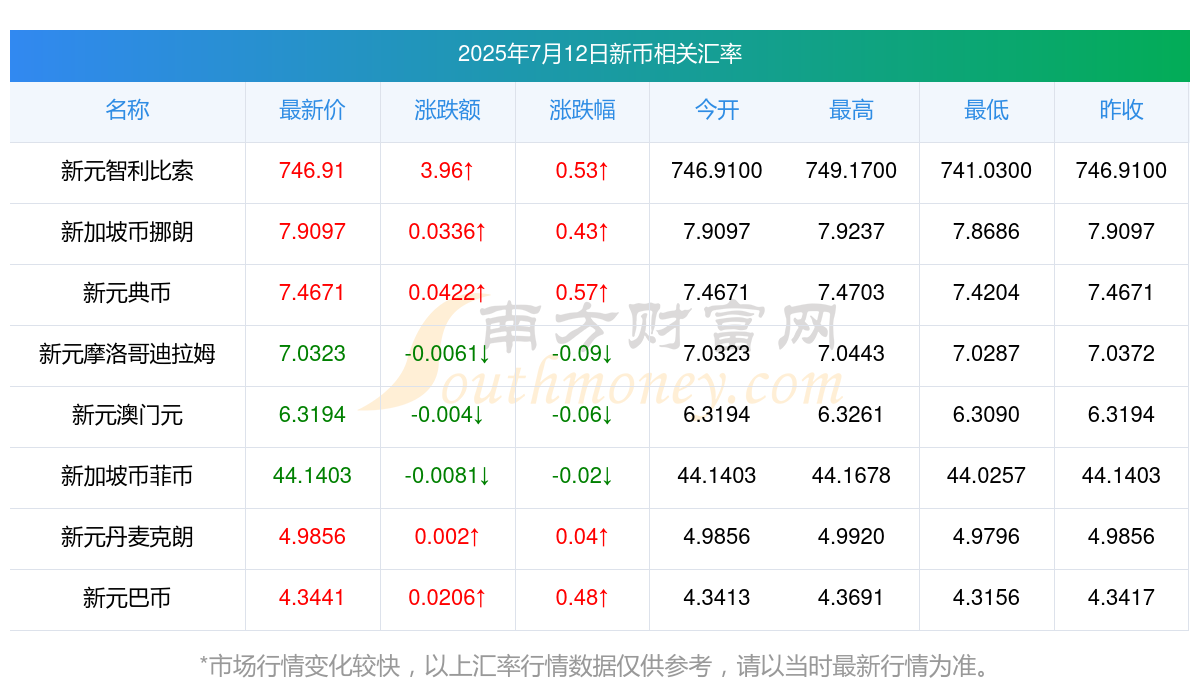Select the row name 新元智利比索
Image resolution: width=1200 pixels, height=698 pixels.
coord(127,171)
